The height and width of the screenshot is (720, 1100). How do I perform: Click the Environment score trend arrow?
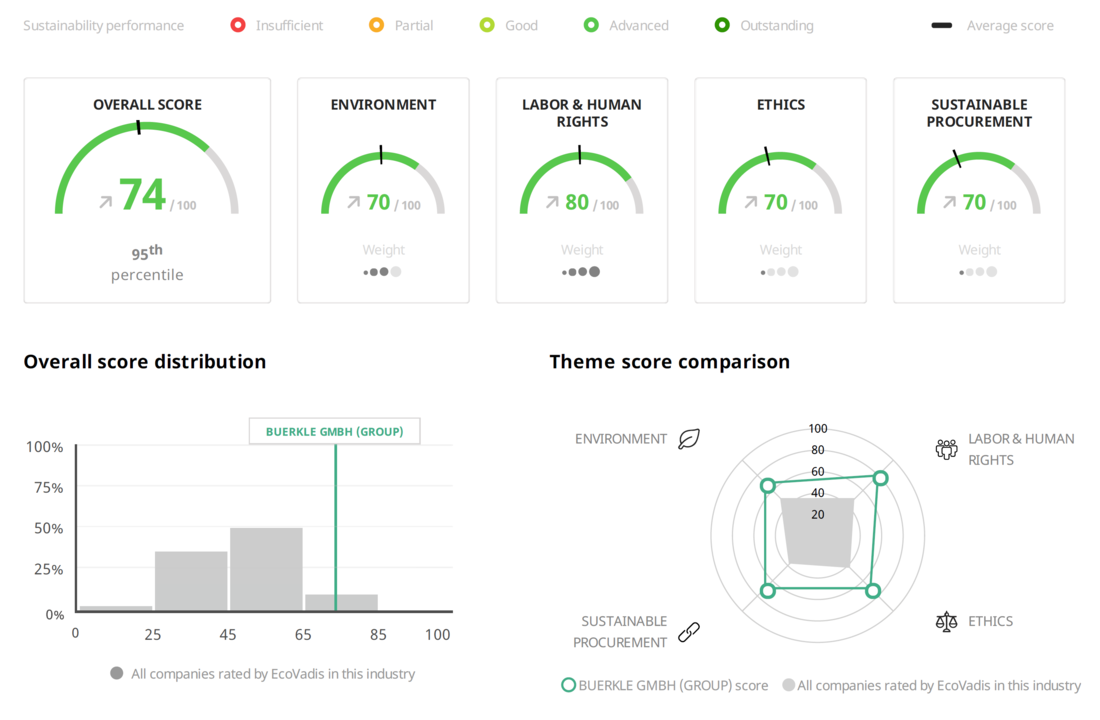coord(353,202)
